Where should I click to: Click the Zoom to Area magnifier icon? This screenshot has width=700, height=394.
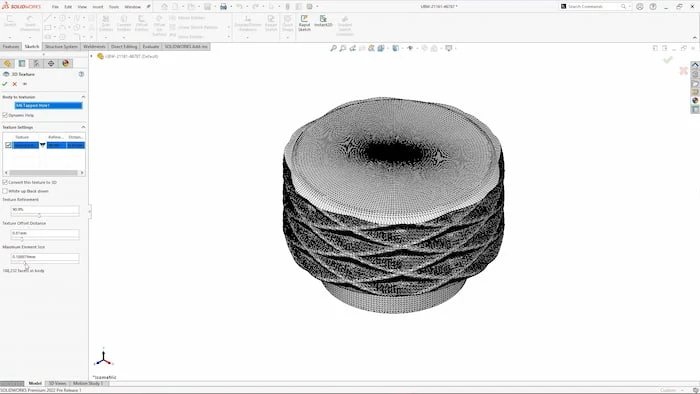click(343, 48)
